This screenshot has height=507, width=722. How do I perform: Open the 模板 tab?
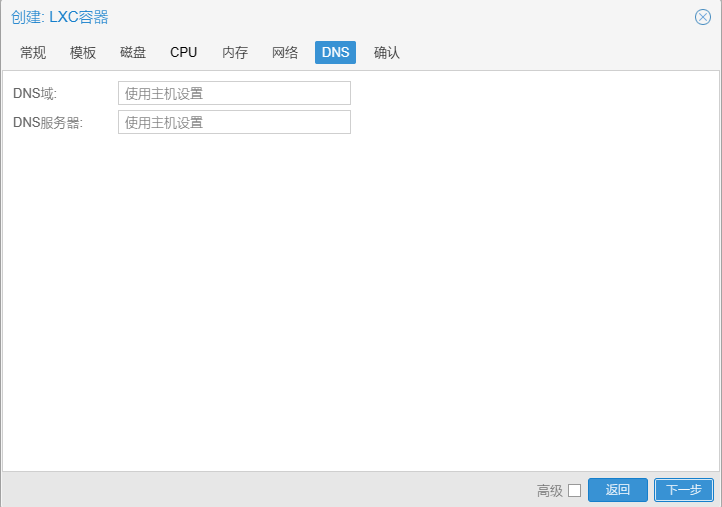[x=83, y=52]
